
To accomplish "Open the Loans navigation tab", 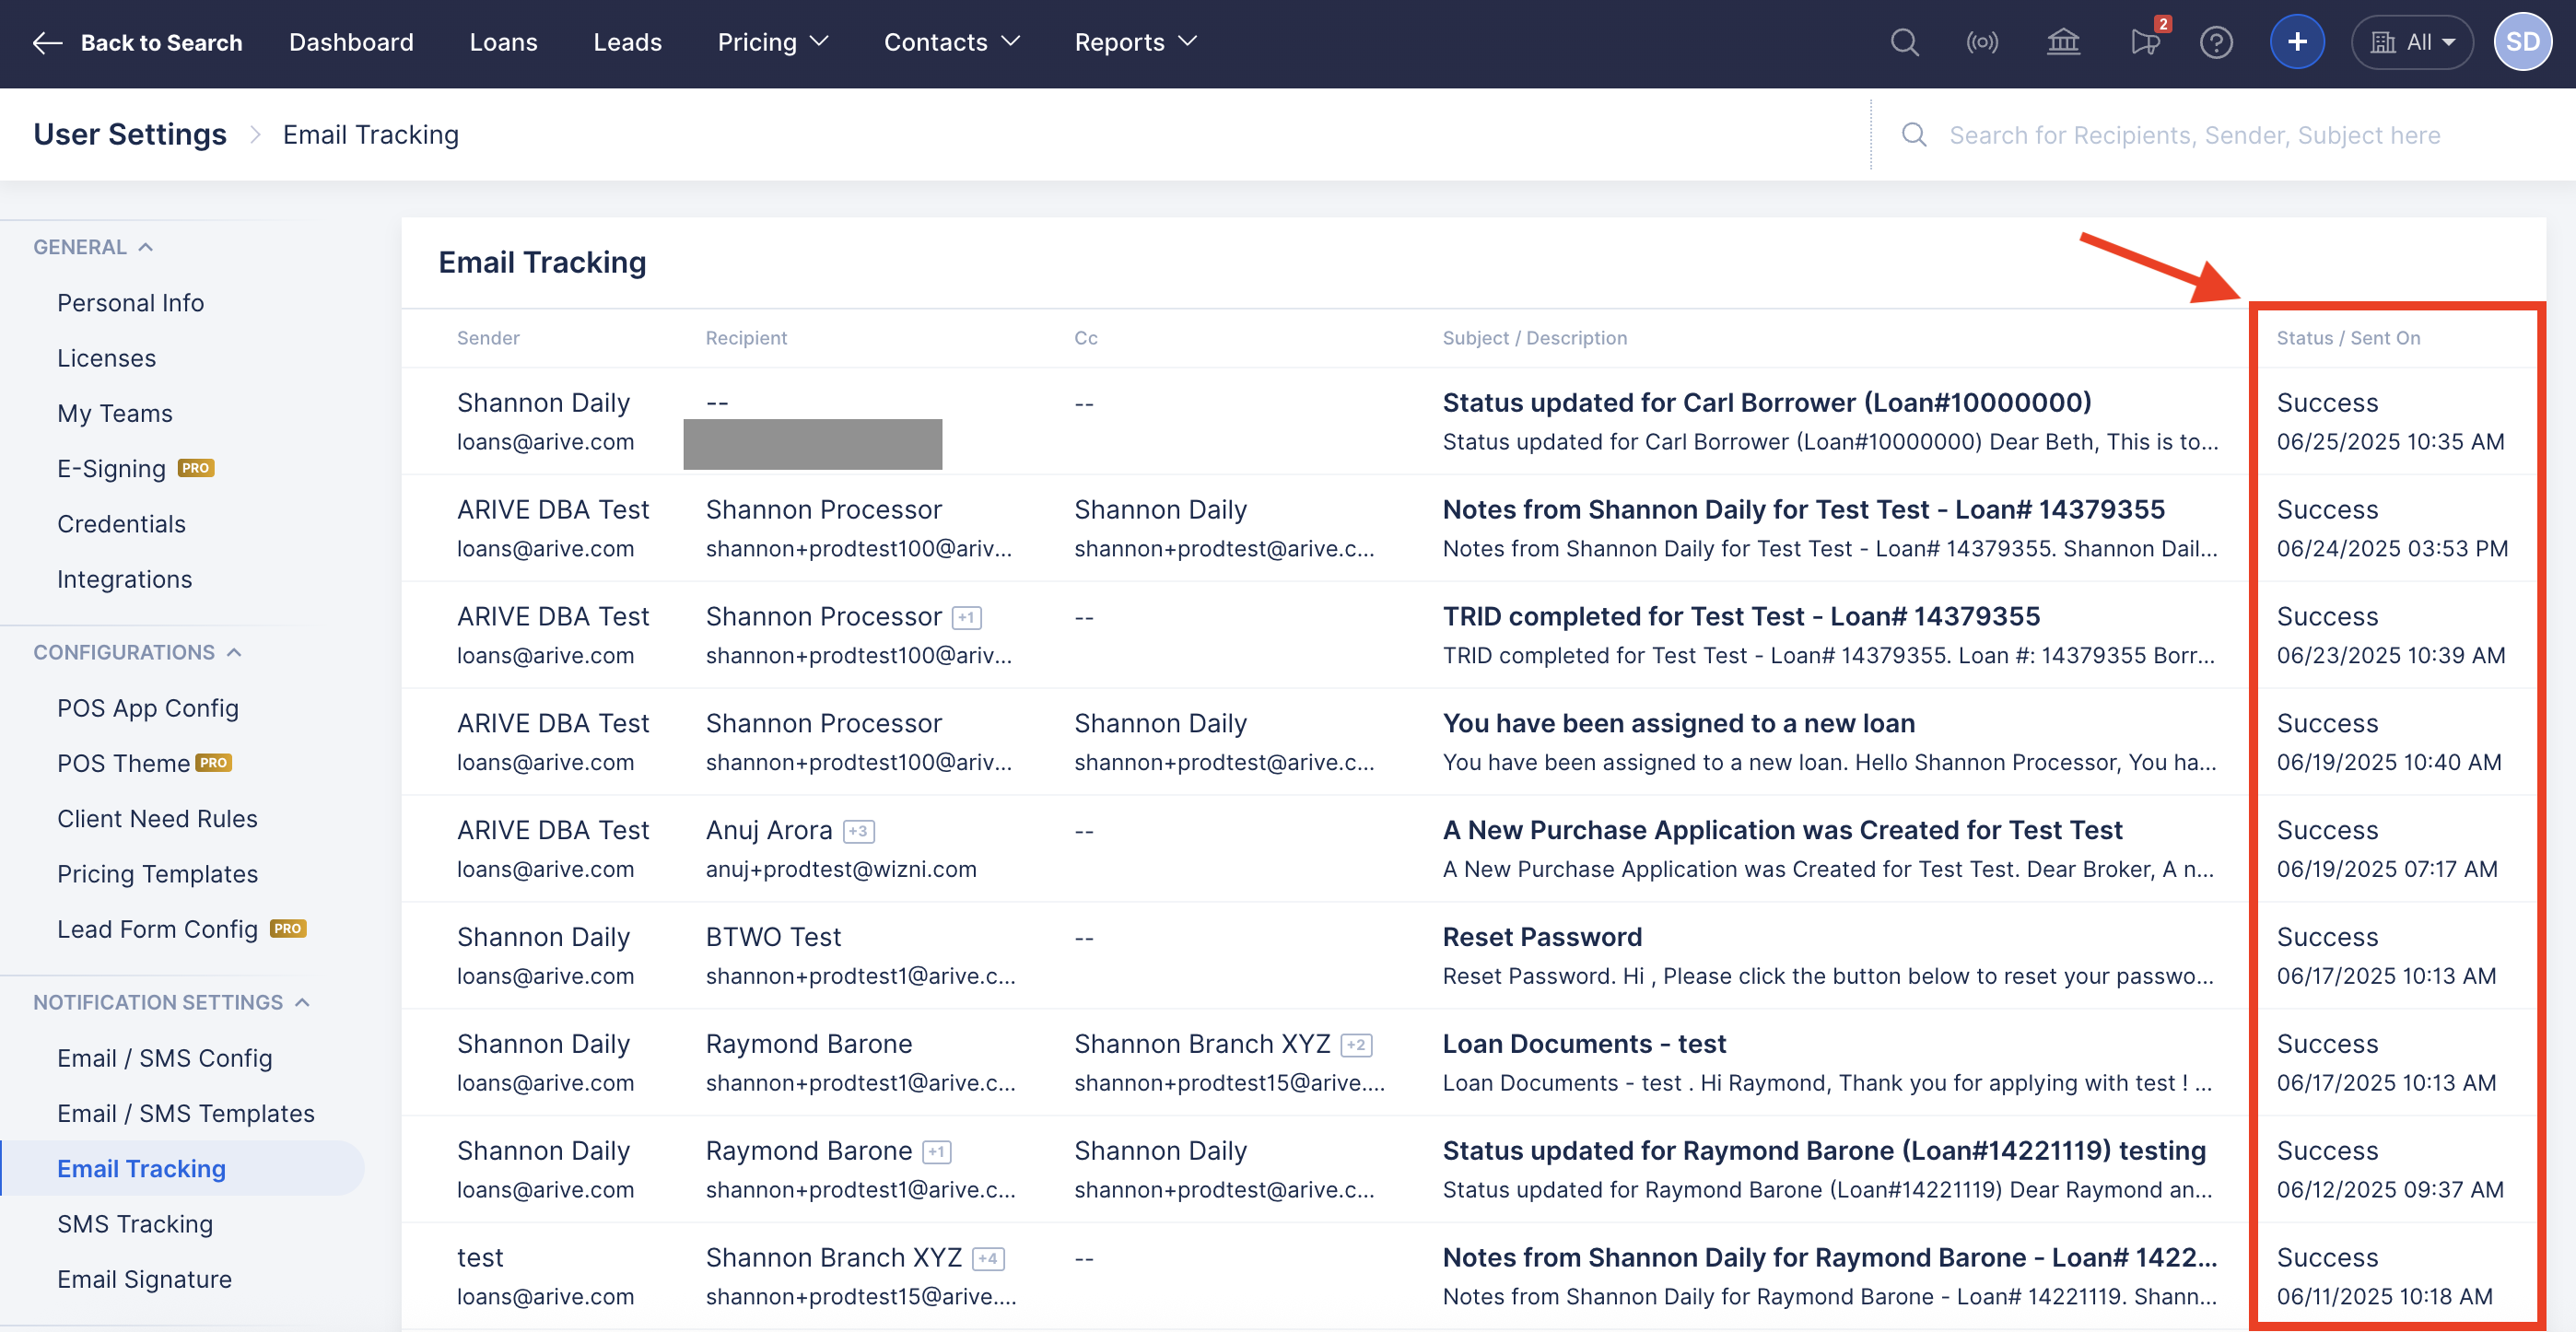I will coord(503,42).
